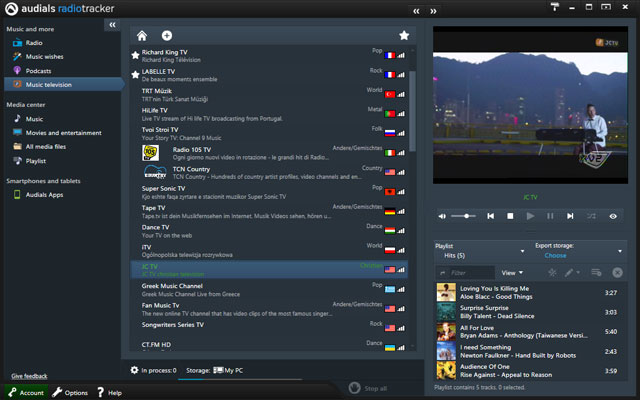Open Movies and entertainment section

click(63, 132)
